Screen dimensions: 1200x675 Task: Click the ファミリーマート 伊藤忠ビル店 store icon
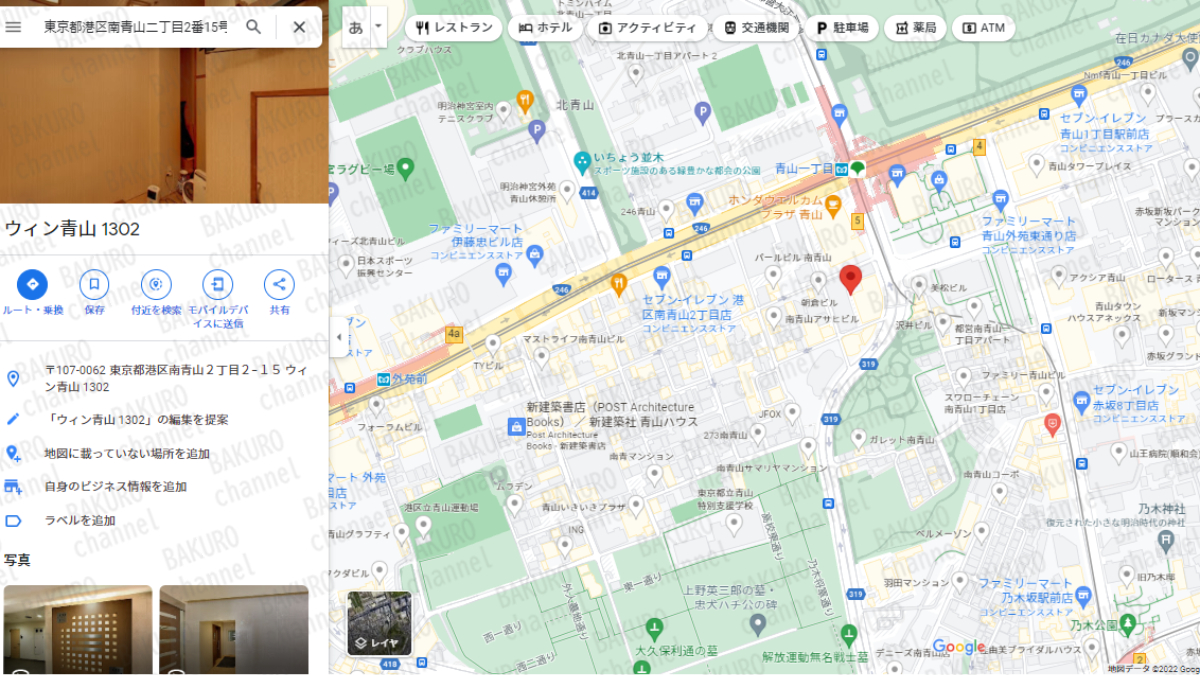point(535,255)
